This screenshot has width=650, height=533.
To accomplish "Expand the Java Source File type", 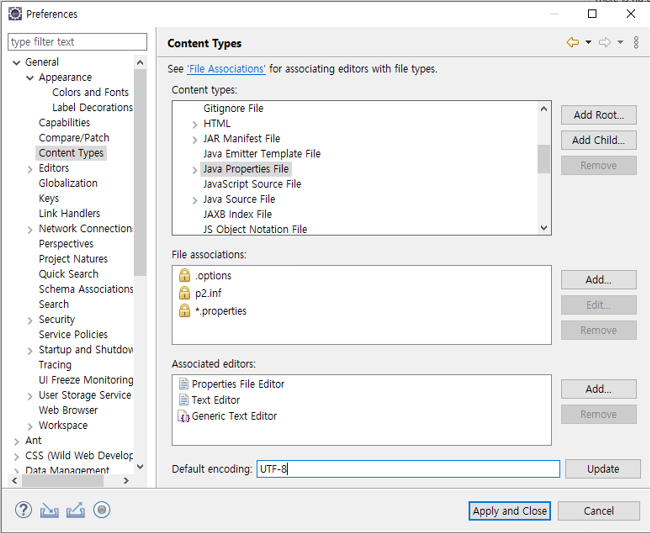I will 194,200.
